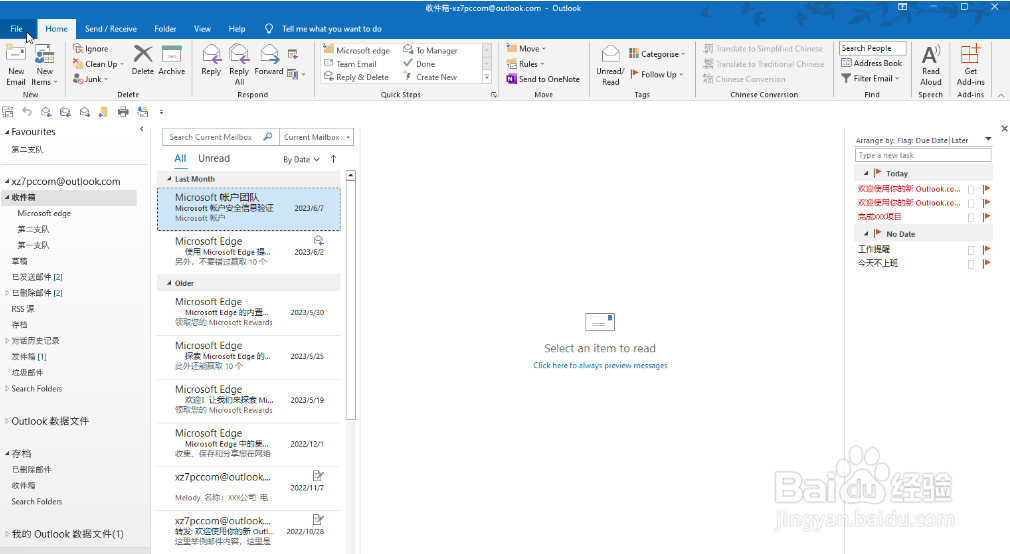Click Print icon in quick access toolbar

pyautogui.click(x=123, y=111)
